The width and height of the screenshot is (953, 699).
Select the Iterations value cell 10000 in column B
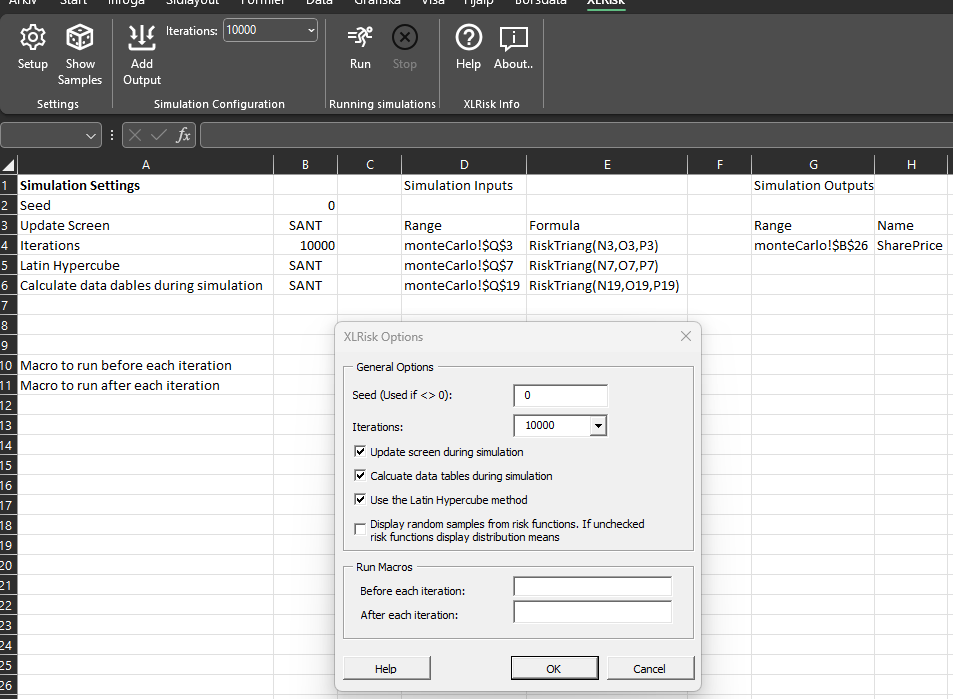[x=305, y=245]
